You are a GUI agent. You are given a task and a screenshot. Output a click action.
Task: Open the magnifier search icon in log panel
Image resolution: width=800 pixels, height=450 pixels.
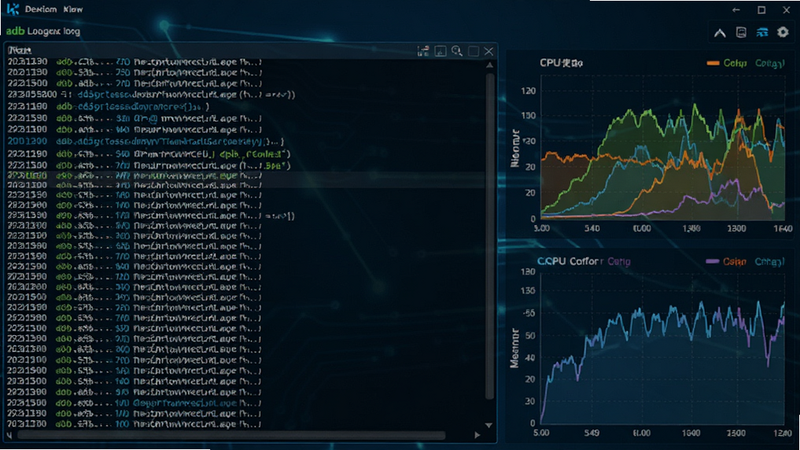coord(457,51)
